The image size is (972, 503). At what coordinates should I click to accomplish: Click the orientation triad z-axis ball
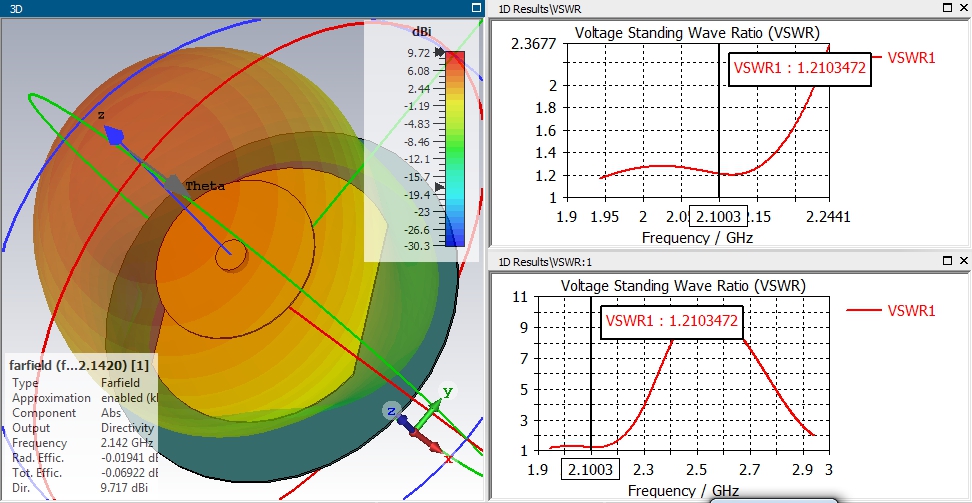(391, 411)
